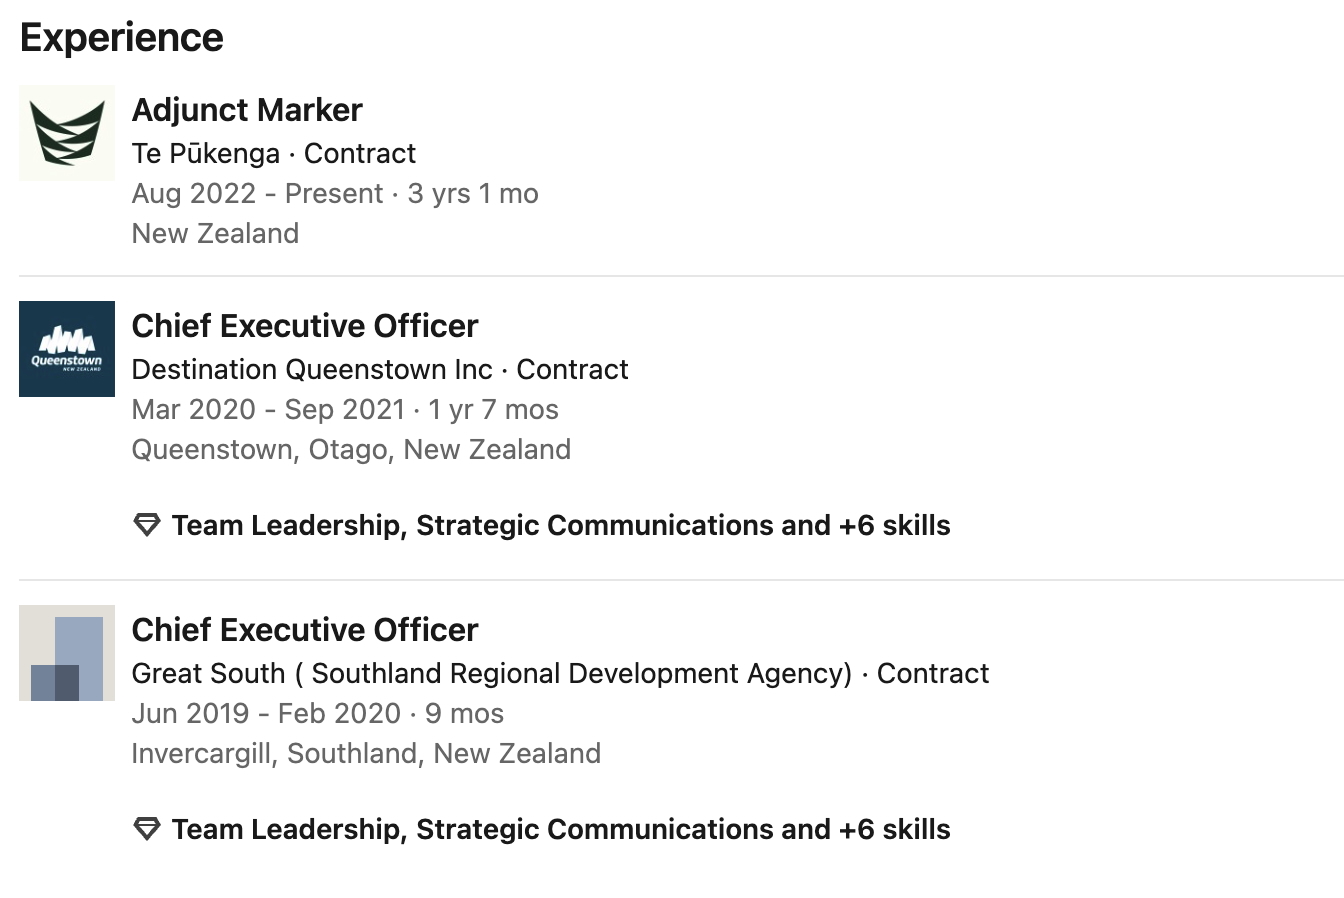Open the Adjunct Marker position title
This screenshot has height=898, width=1344.
click(247, 110)
